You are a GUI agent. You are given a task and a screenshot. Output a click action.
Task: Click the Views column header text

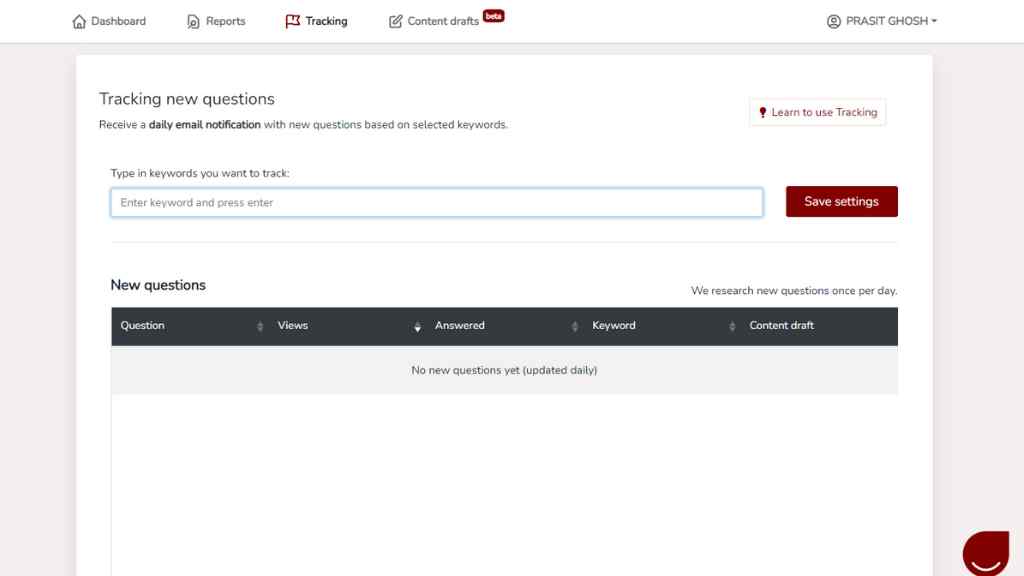click(x=293, y=326)
